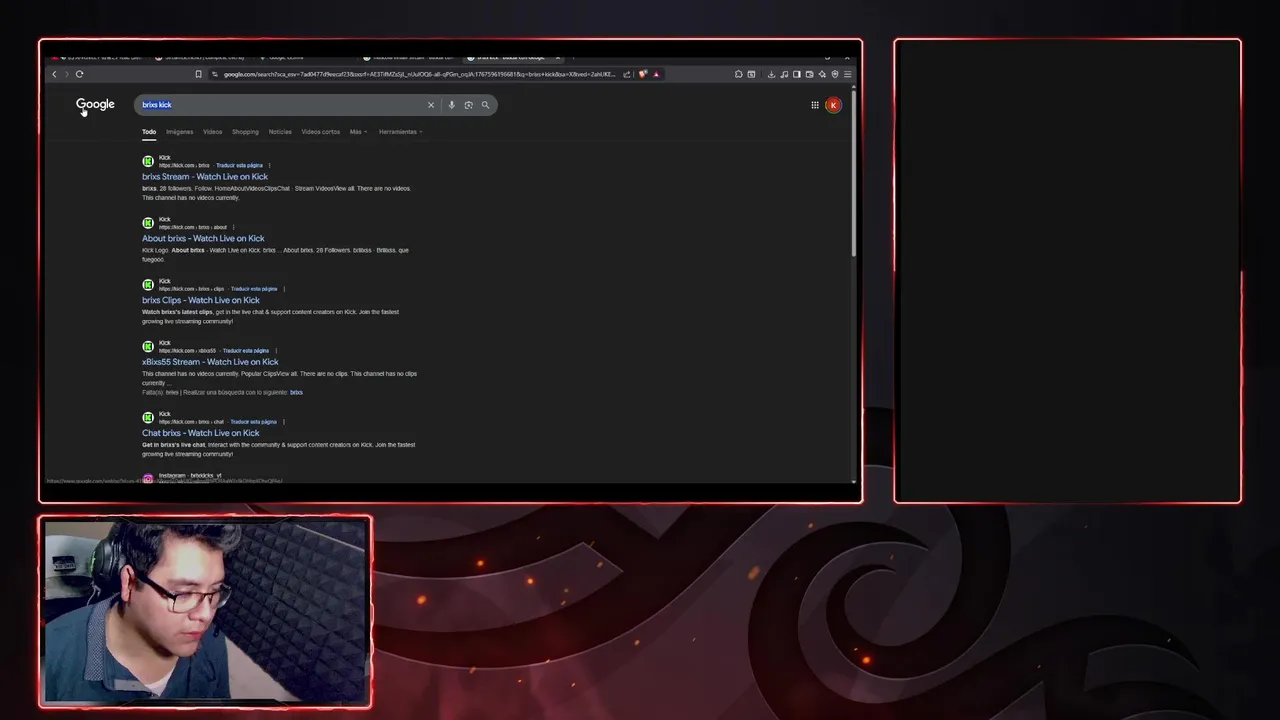Click the Kick favicon beside brixs Clips result
Viewport: 1280px width, 720px height.
pyautogui.click(x=148, y=285)
